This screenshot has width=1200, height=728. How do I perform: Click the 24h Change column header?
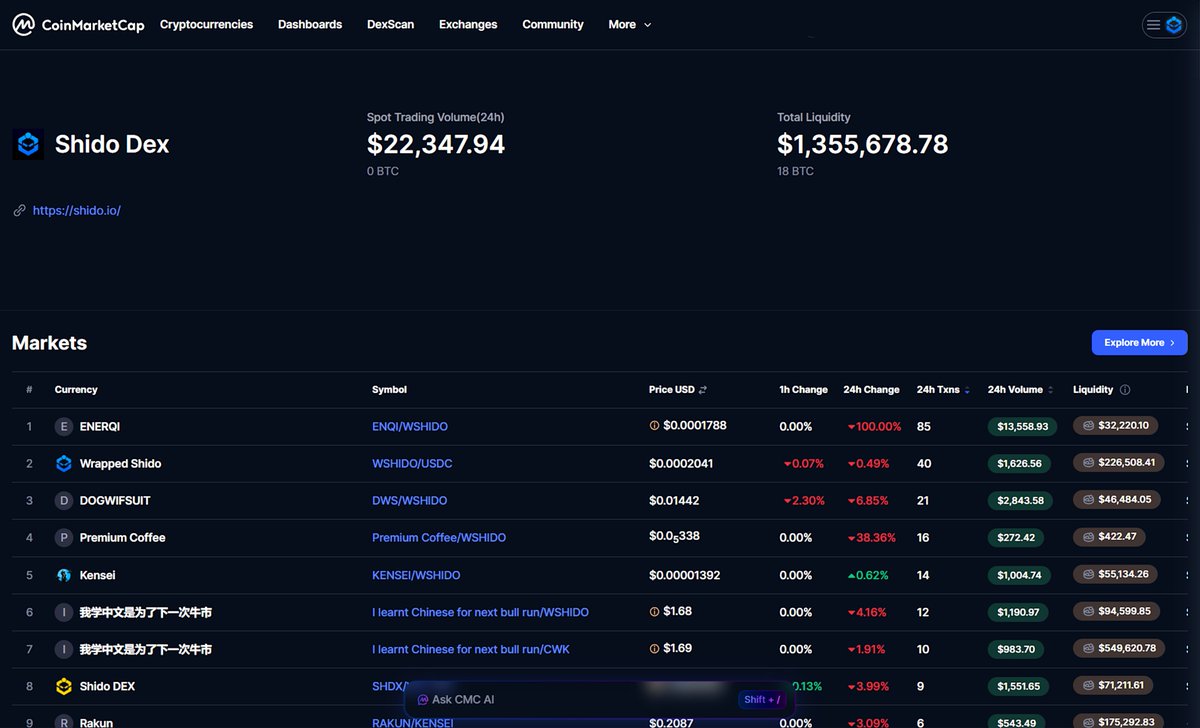tap(871, 390)
